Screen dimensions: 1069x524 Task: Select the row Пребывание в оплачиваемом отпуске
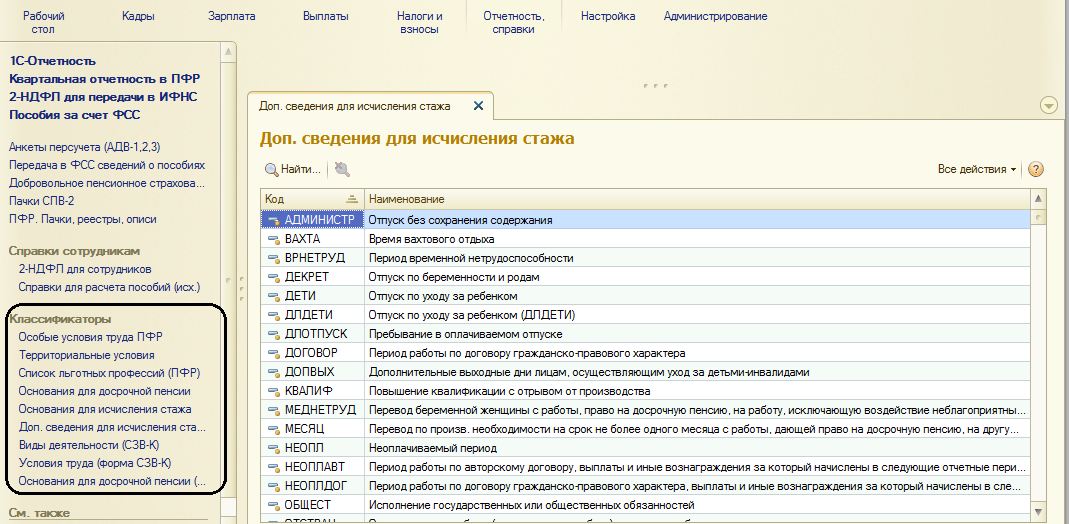[x=645, y=335]
